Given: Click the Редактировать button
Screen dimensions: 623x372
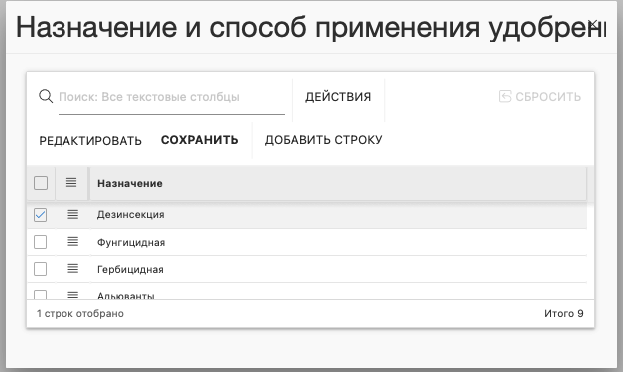Looking at the screenshot, I should (90, 141).
